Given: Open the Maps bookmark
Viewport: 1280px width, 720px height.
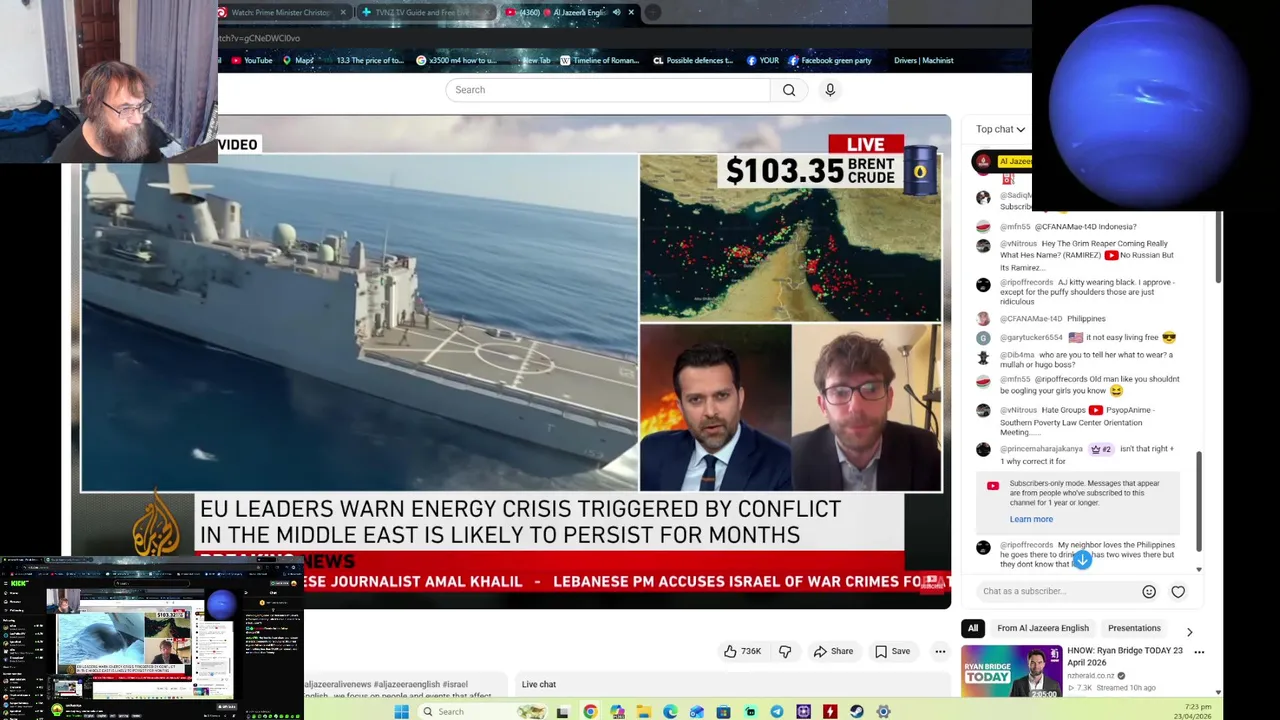Looking at the screenshot, I should tap(298, 60).
